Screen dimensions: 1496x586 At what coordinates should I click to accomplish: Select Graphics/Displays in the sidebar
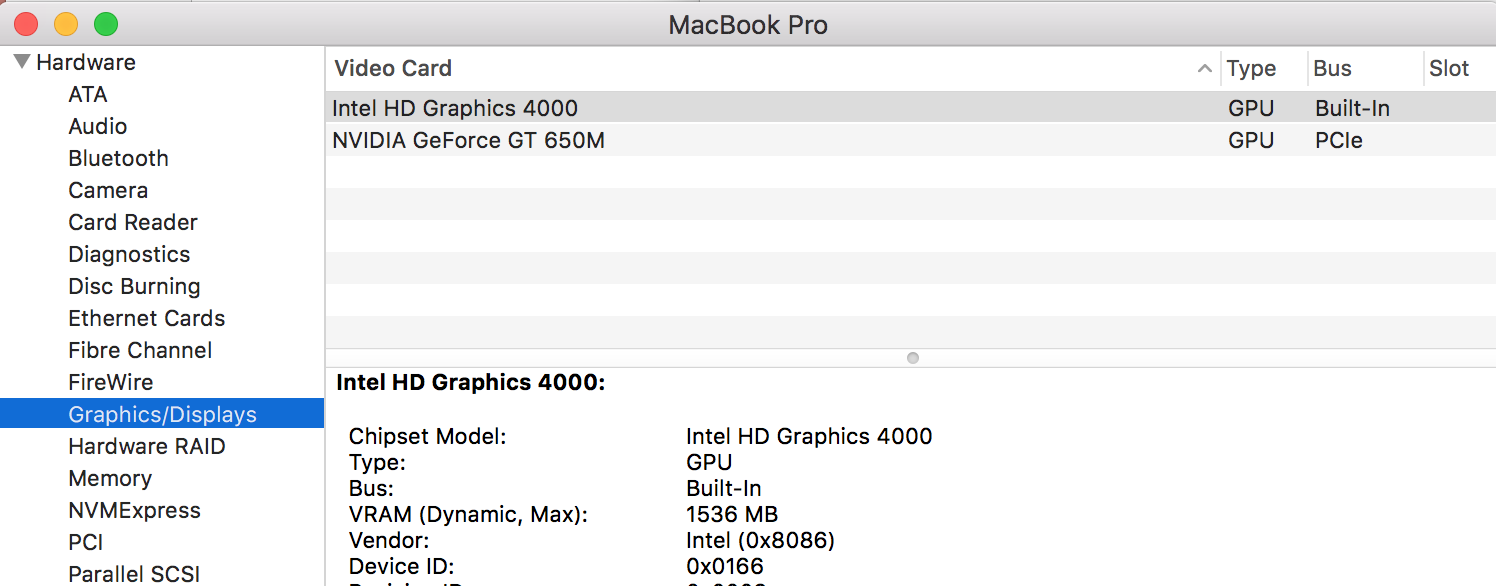[x=162, y=414]
